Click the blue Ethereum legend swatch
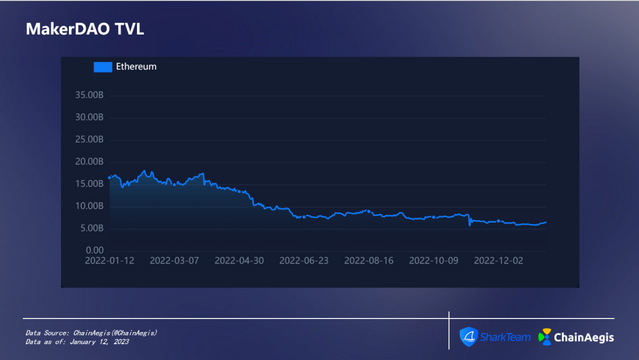This screenshot has width=639, height=360. pyautogui.click(x=103, y=67)
